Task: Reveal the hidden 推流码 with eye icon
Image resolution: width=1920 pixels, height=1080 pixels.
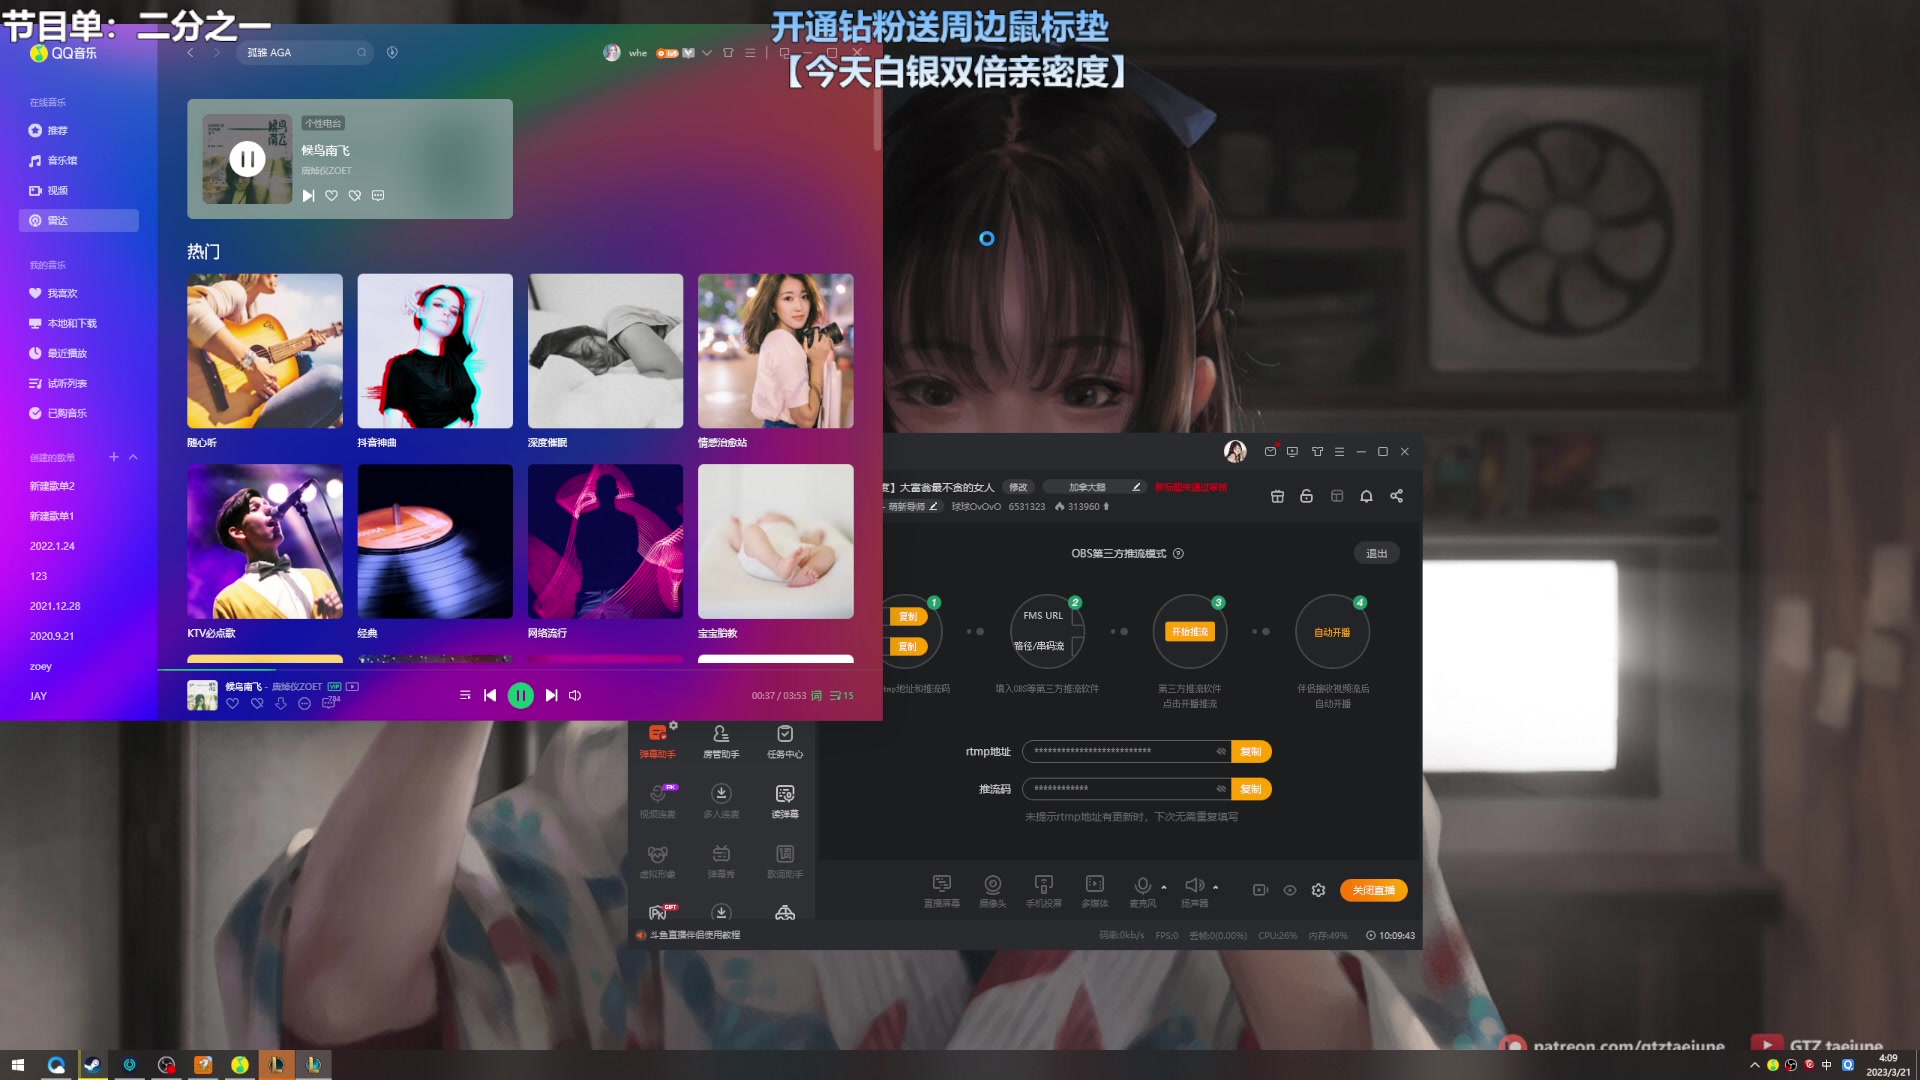Action: click(x=1221, y=789)
